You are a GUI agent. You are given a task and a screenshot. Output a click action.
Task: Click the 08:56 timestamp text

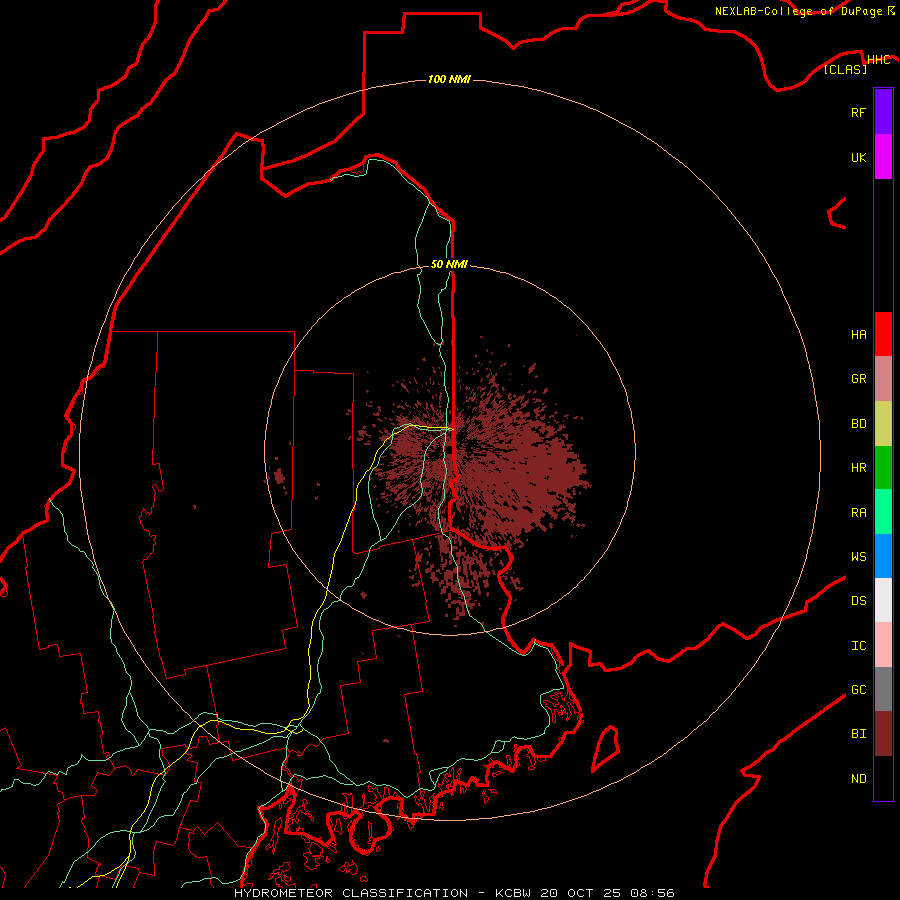coord(652,893)
